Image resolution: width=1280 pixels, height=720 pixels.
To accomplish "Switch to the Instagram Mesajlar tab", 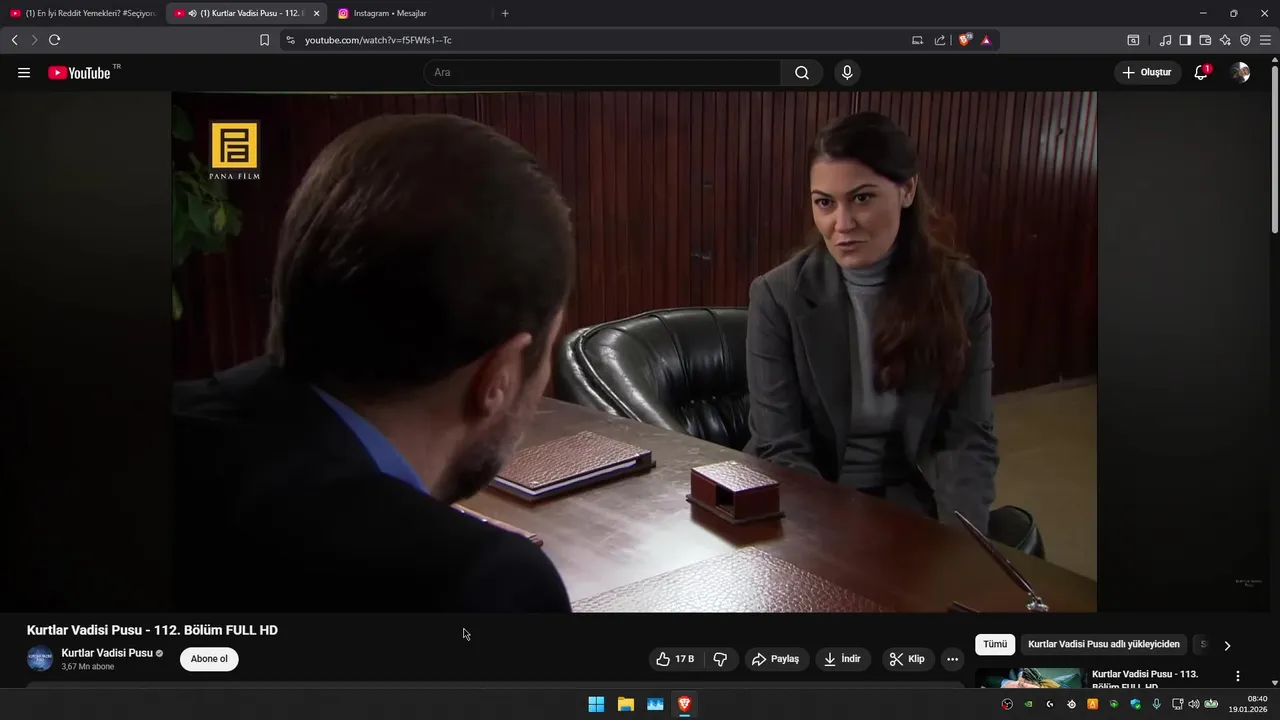I will pos(410,13).
